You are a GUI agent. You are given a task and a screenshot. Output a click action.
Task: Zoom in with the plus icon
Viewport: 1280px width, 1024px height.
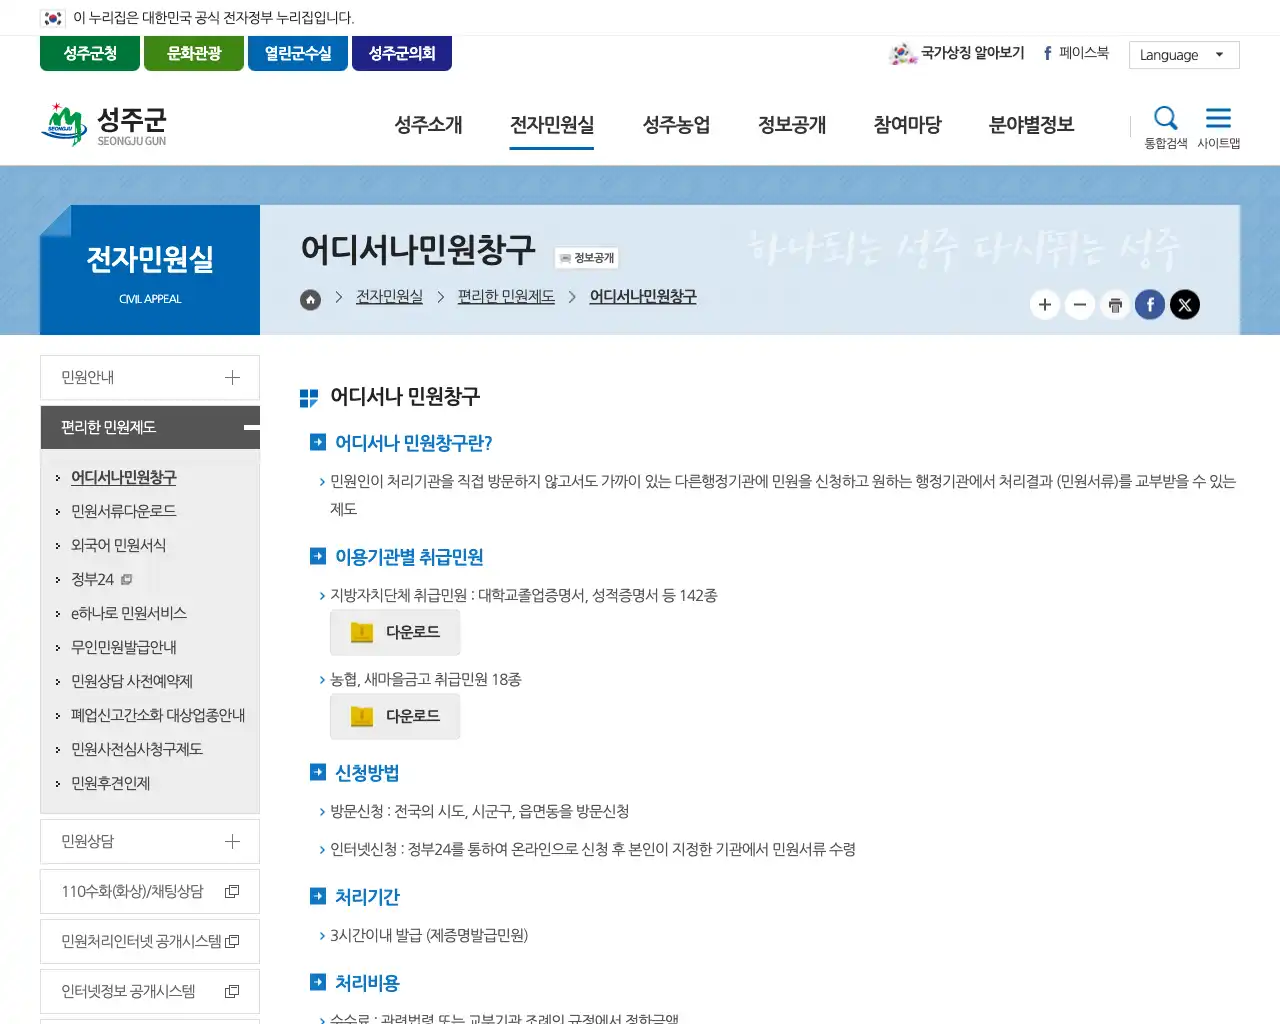click(x=1045, y=305)
